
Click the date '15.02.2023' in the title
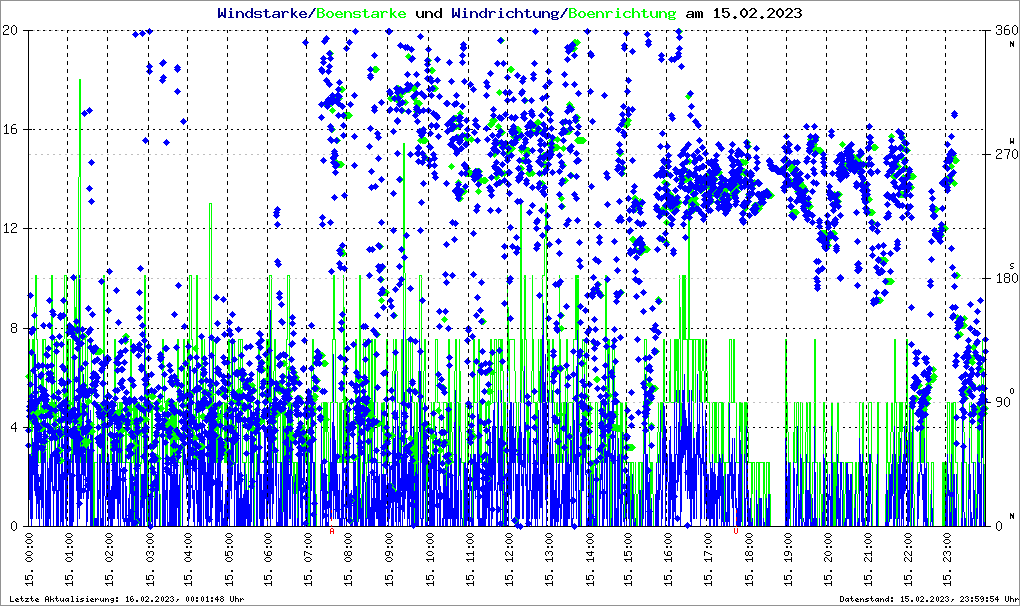click(x=758, y=13)
